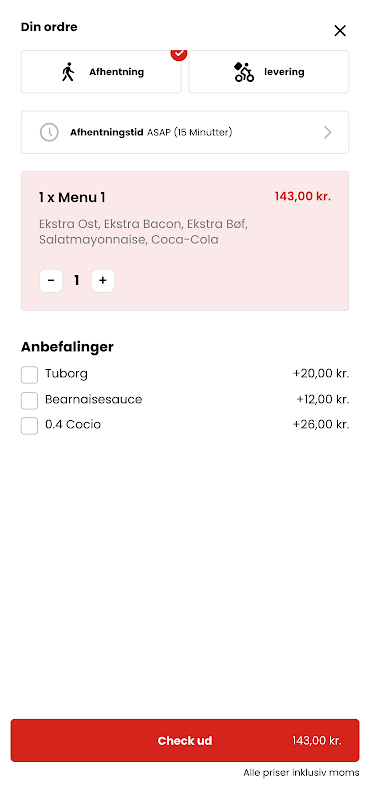
Task: Tick the Tuborg checkbox
Action: click(29, 375)
